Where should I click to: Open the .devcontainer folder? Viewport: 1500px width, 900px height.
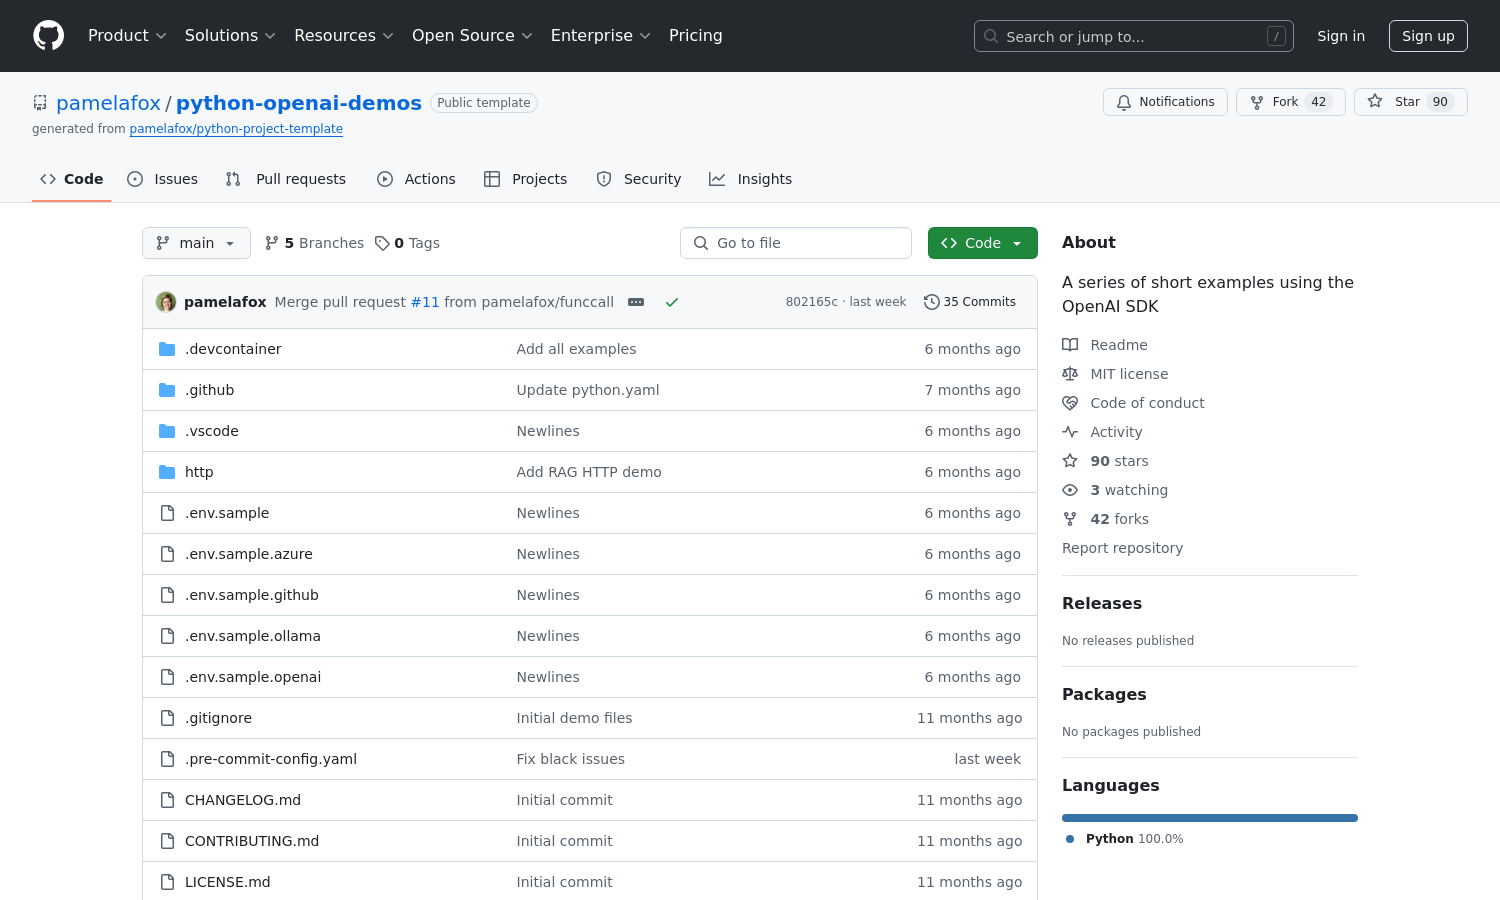click(233, 349)
